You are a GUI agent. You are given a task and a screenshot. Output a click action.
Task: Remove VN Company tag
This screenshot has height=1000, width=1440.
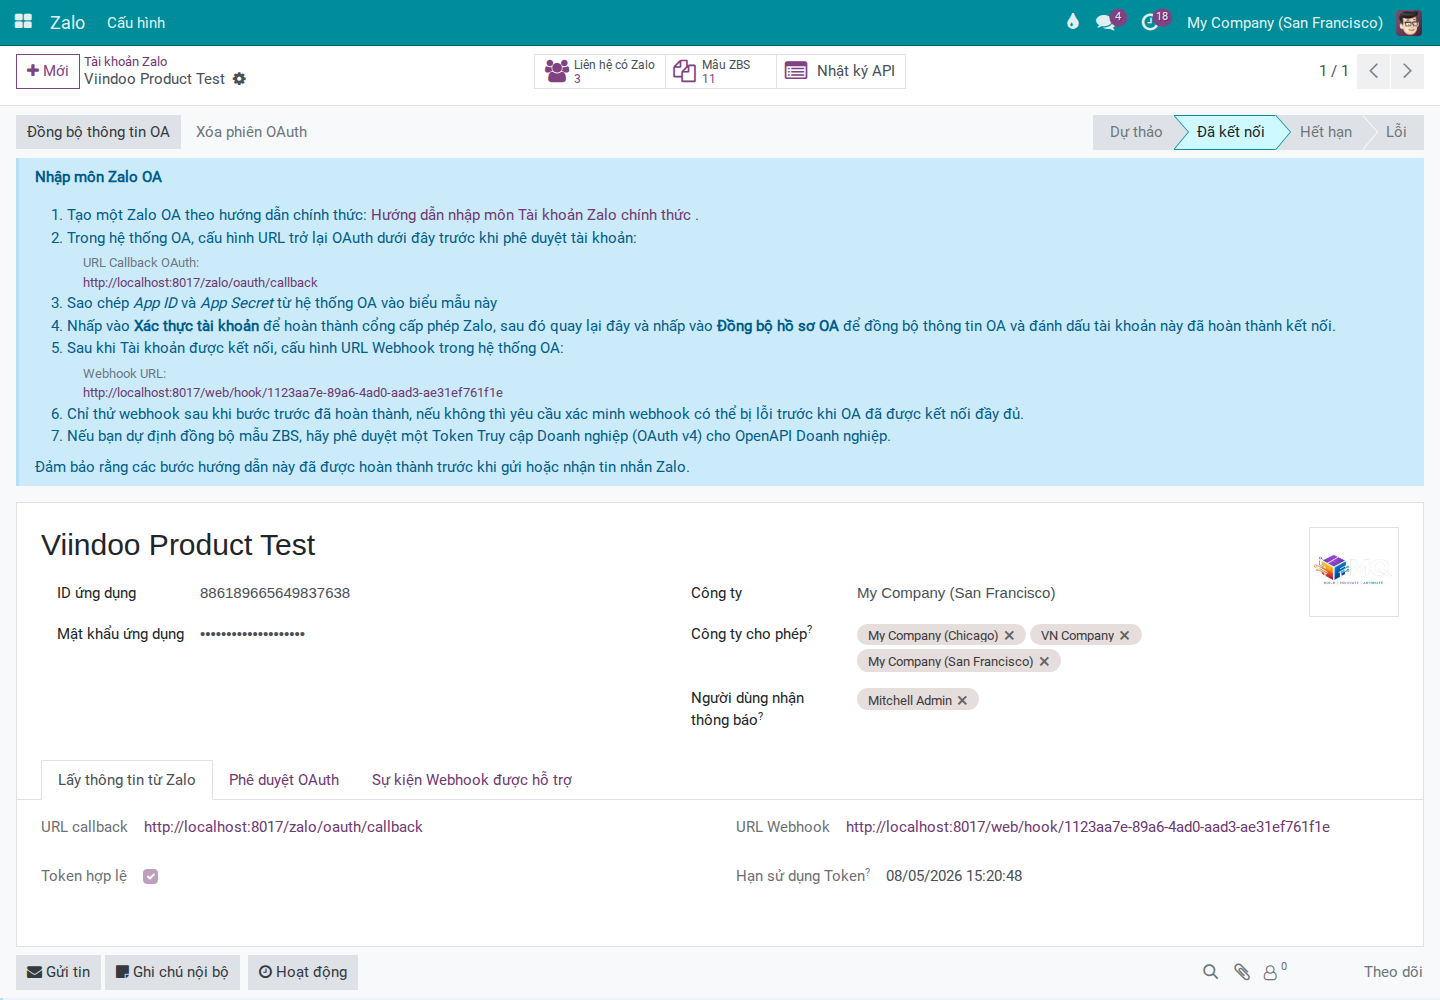tap(1125, 636)
